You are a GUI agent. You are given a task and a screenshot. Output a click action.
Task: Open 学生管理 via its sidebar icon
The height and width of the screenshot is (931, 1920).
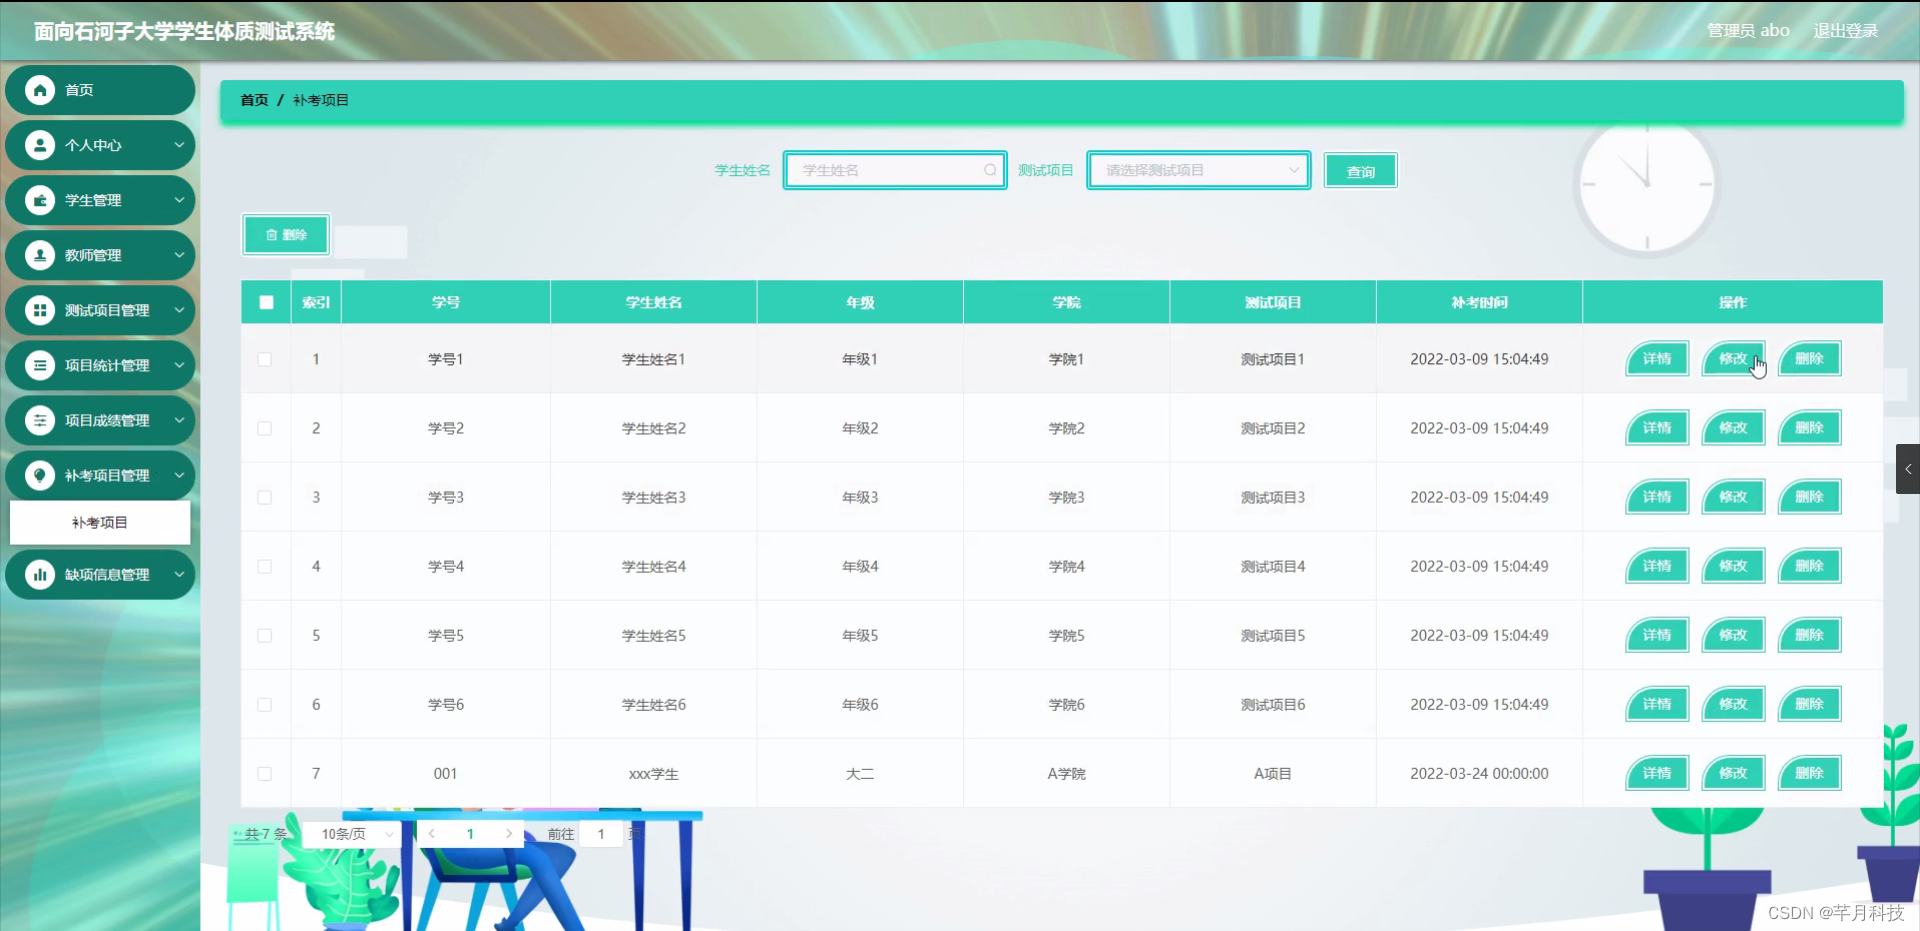point(39,200)
